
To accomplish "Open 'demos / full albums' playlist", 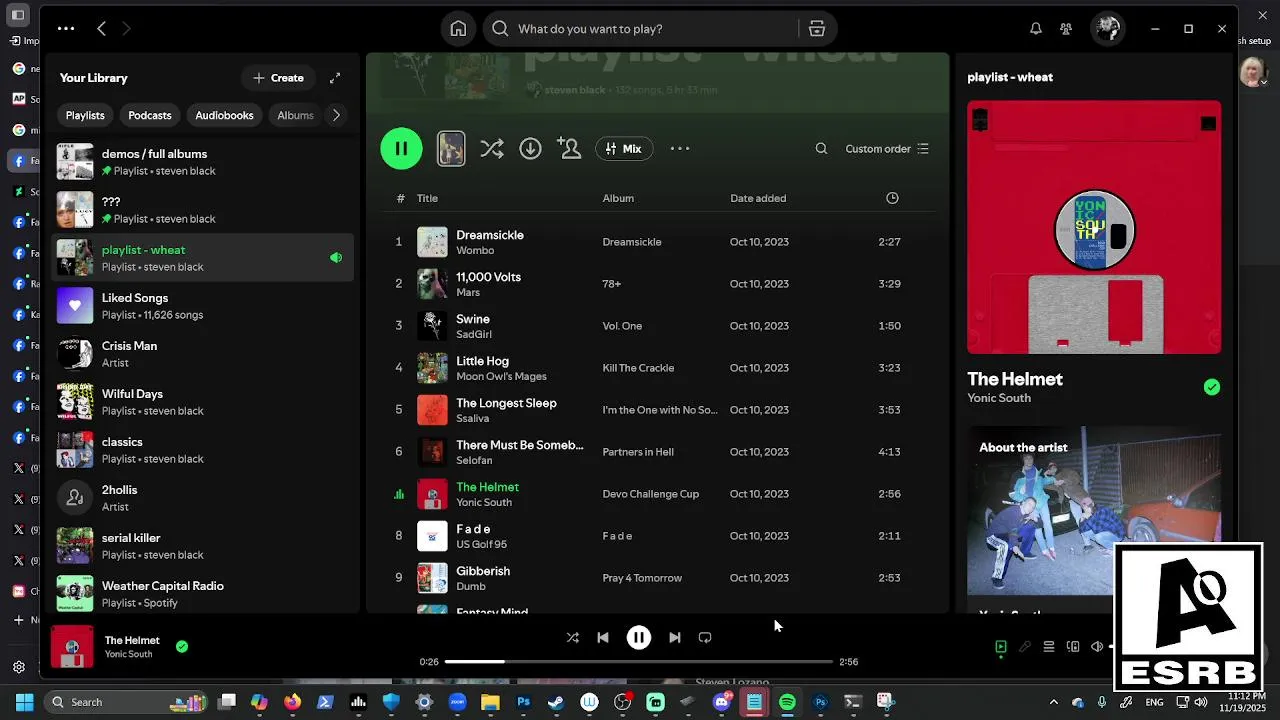I will coord(203,162).
